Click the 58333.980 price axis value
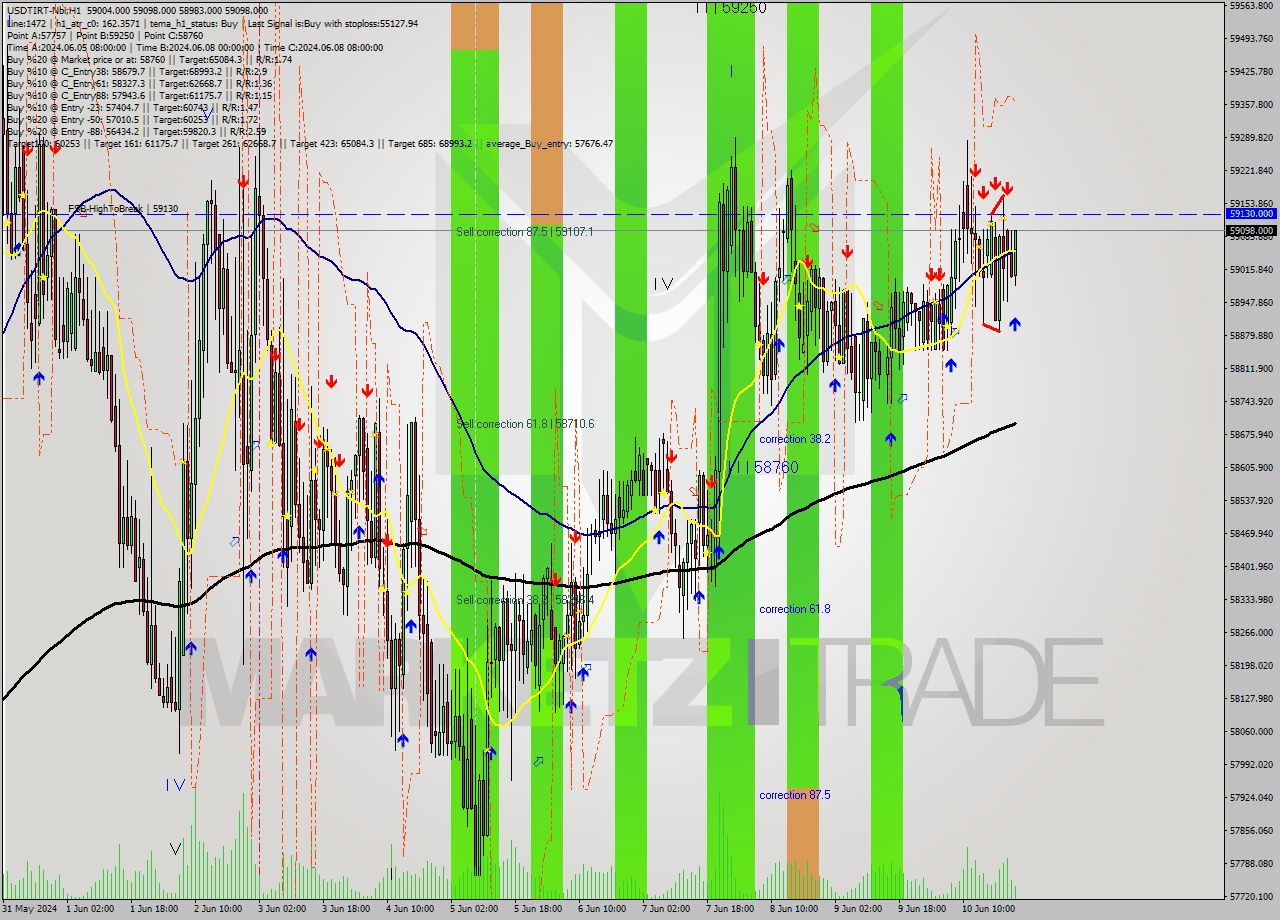This screenshot has width=1280, height=920. [1252, 599]
